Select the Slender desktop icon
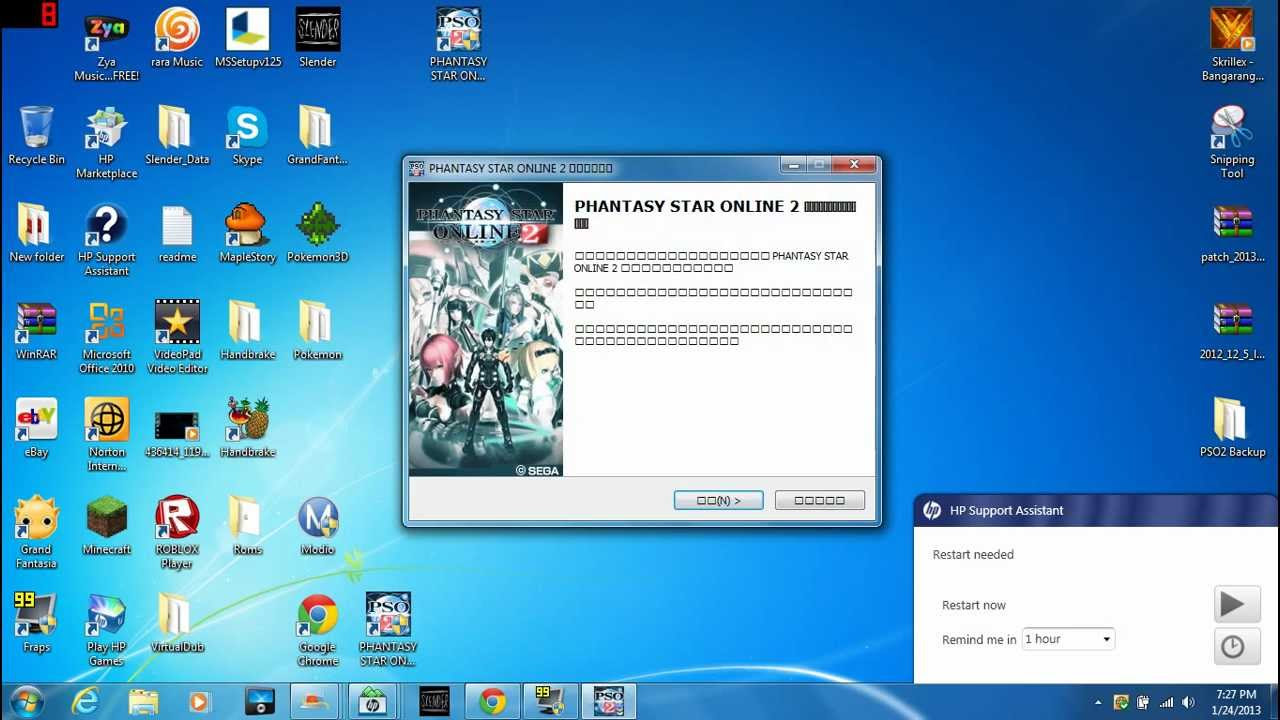The image size is (1280, 720). 318,38
